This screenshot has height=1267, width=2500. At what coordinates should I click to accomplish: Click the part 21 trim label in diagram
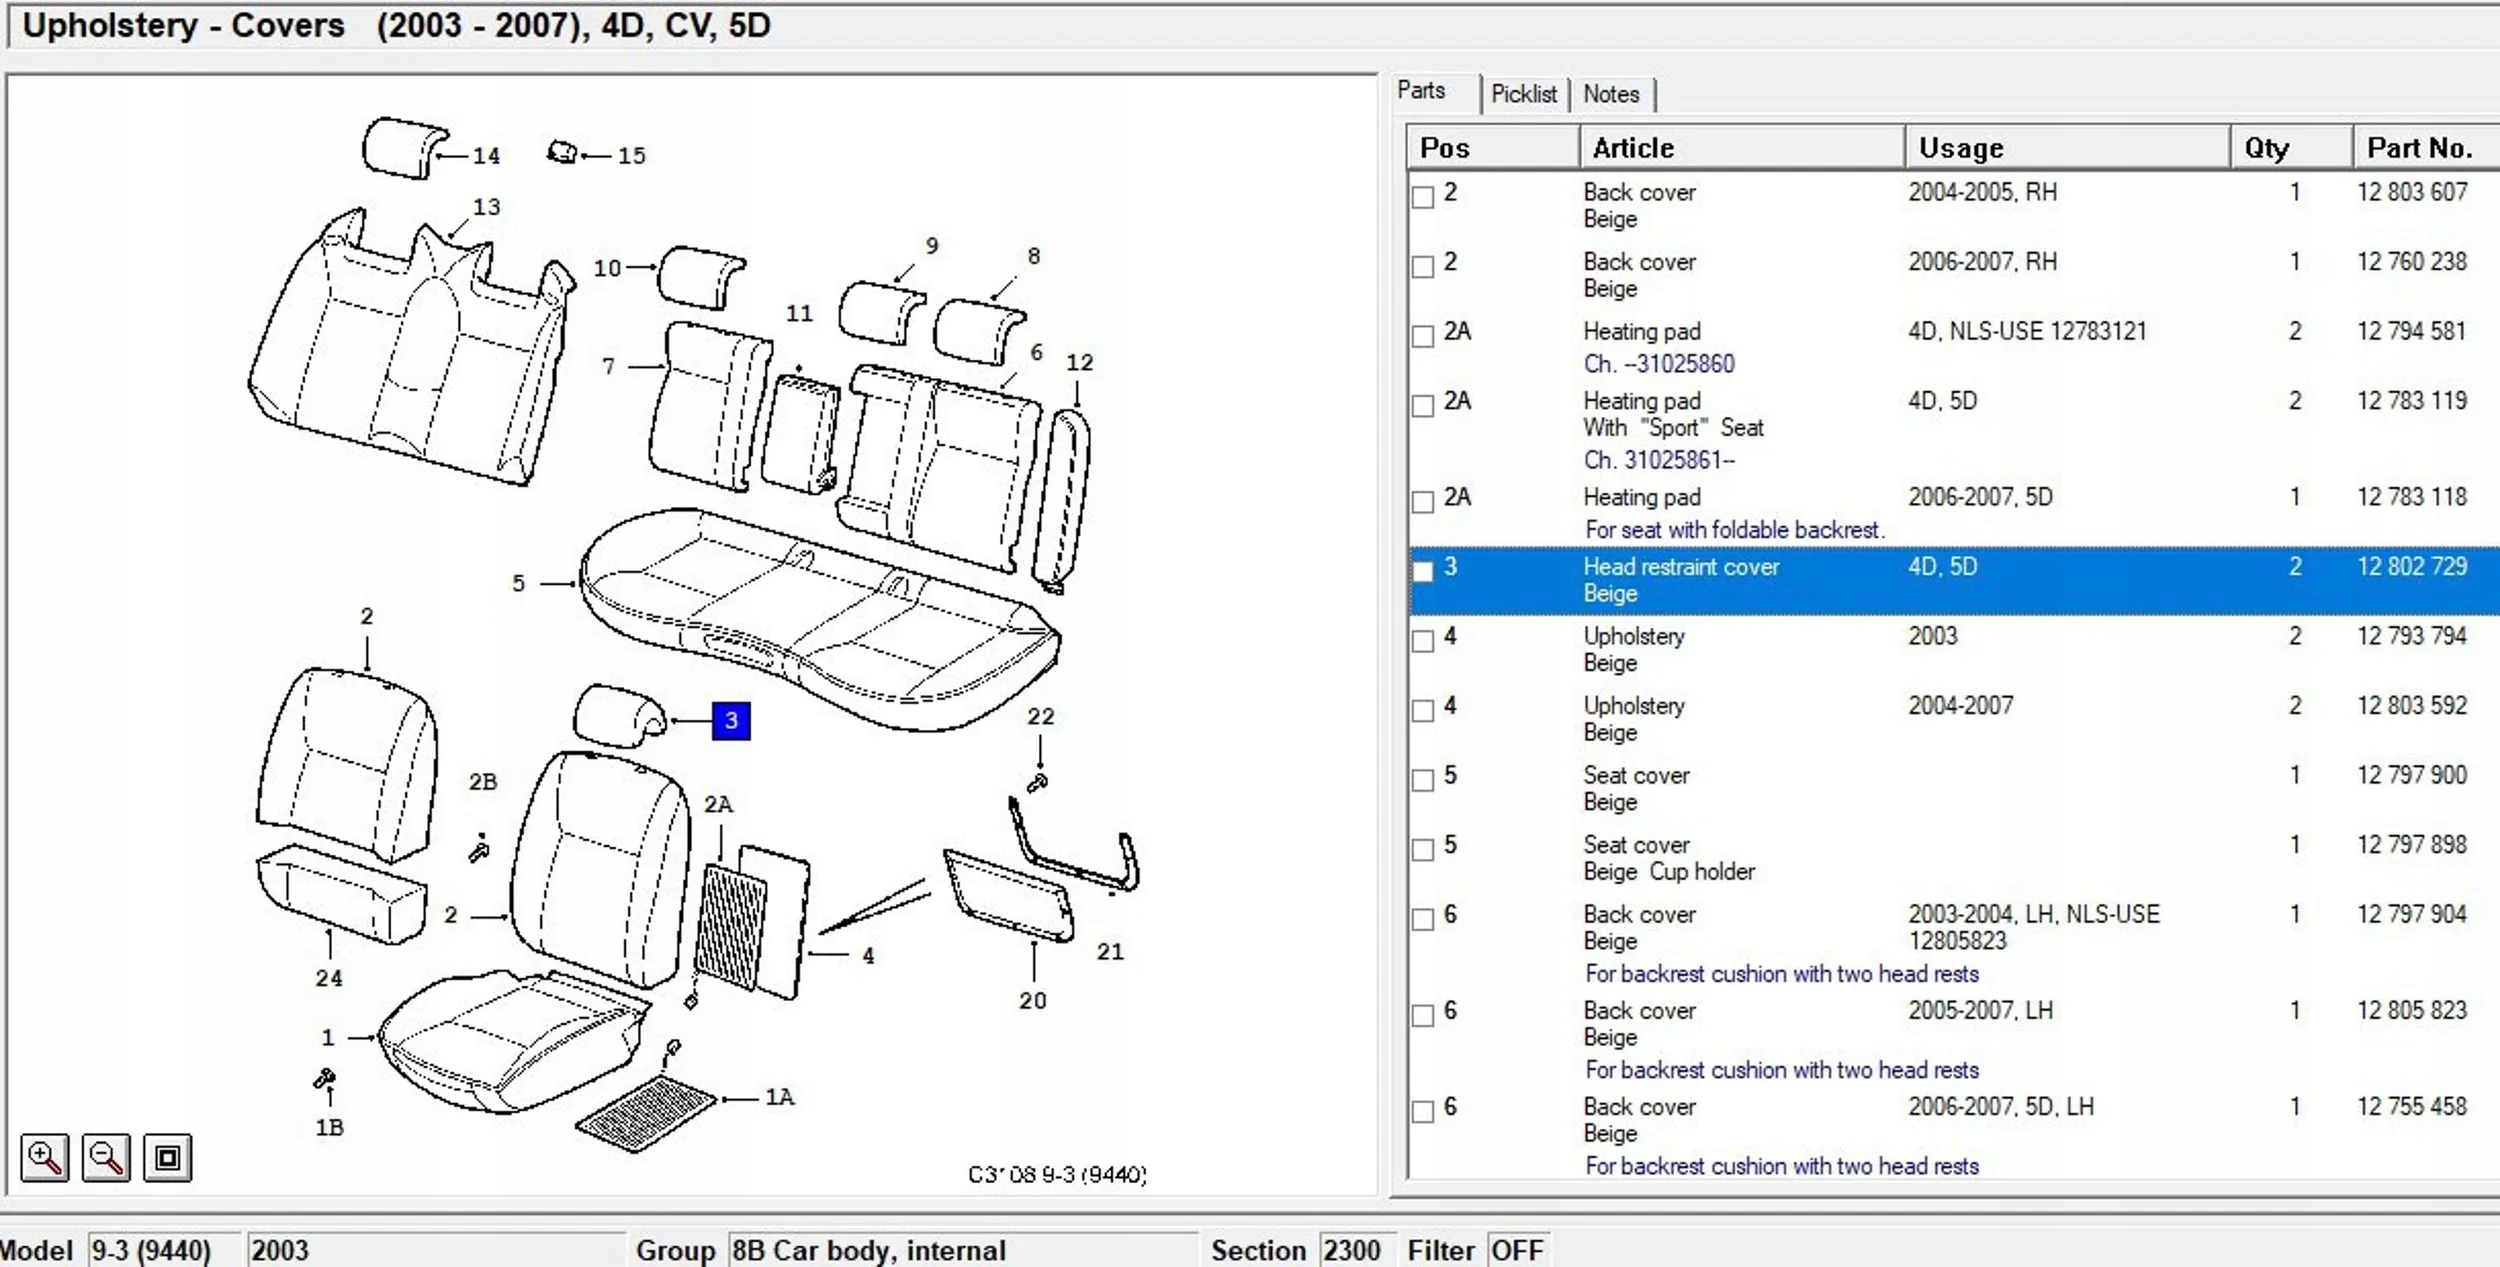(x=1110, y=952)
